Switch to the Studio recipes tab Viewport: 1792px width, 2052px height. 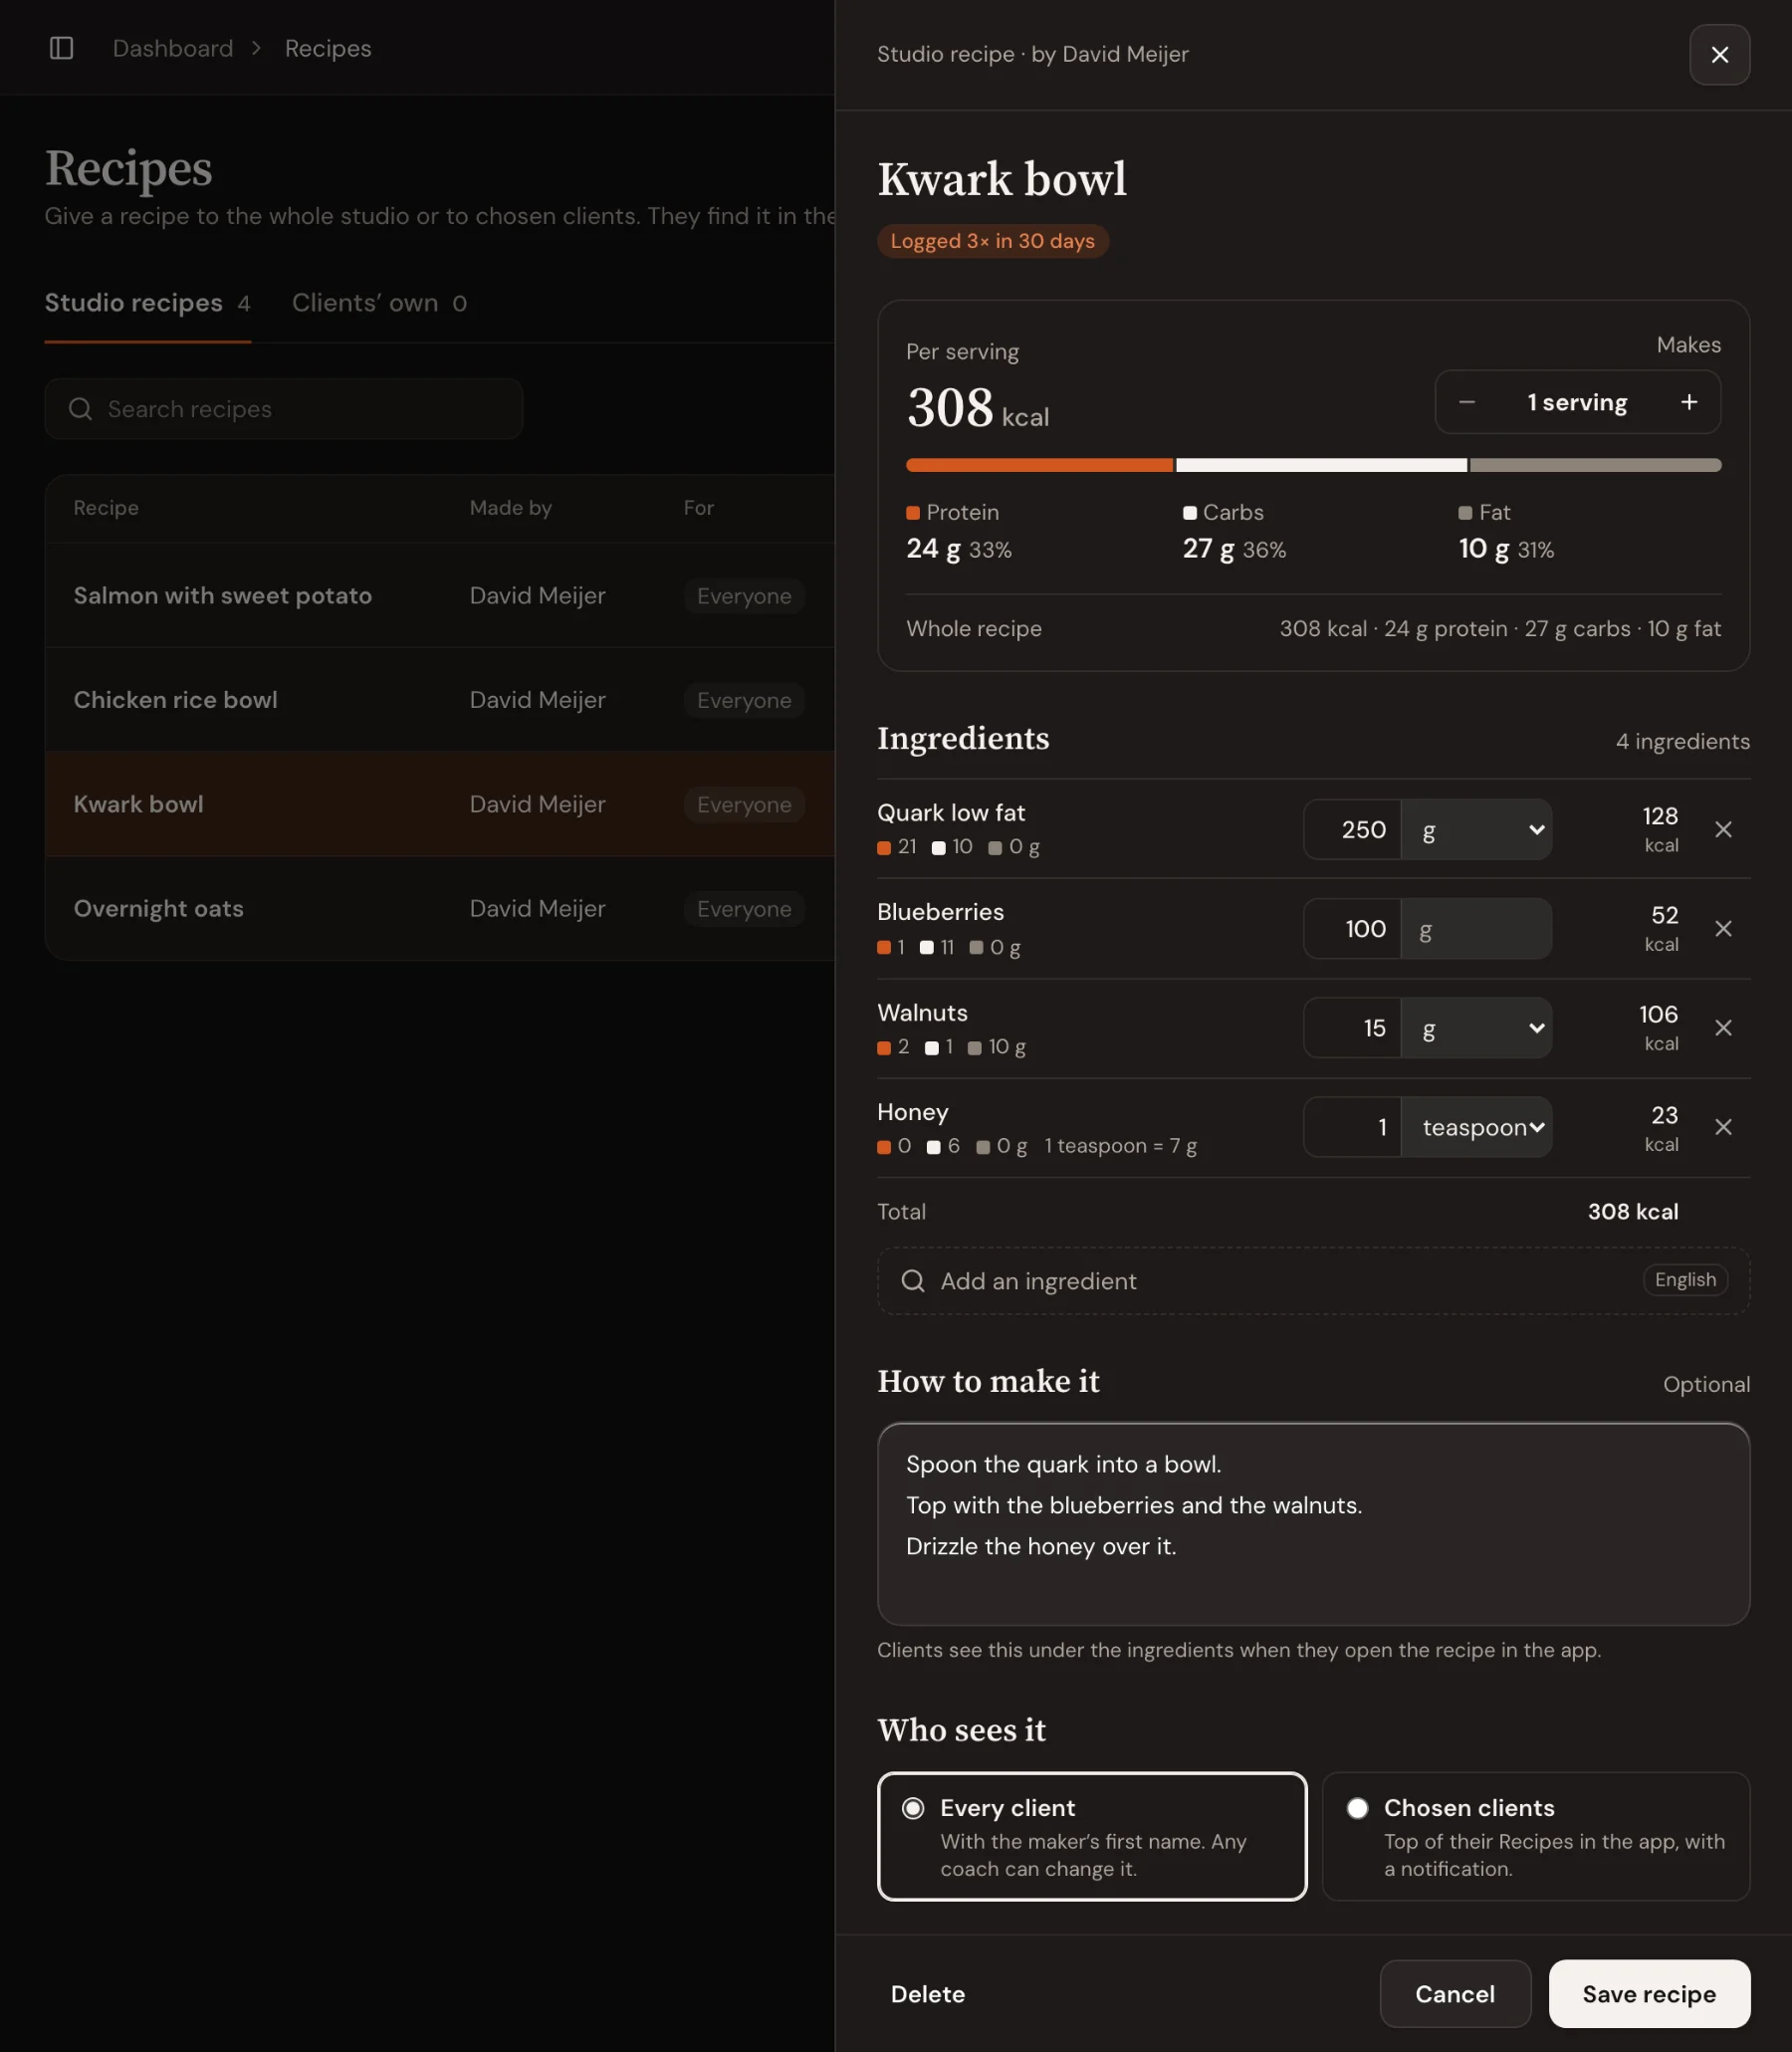pyautogui.click(x=147, y=303)
